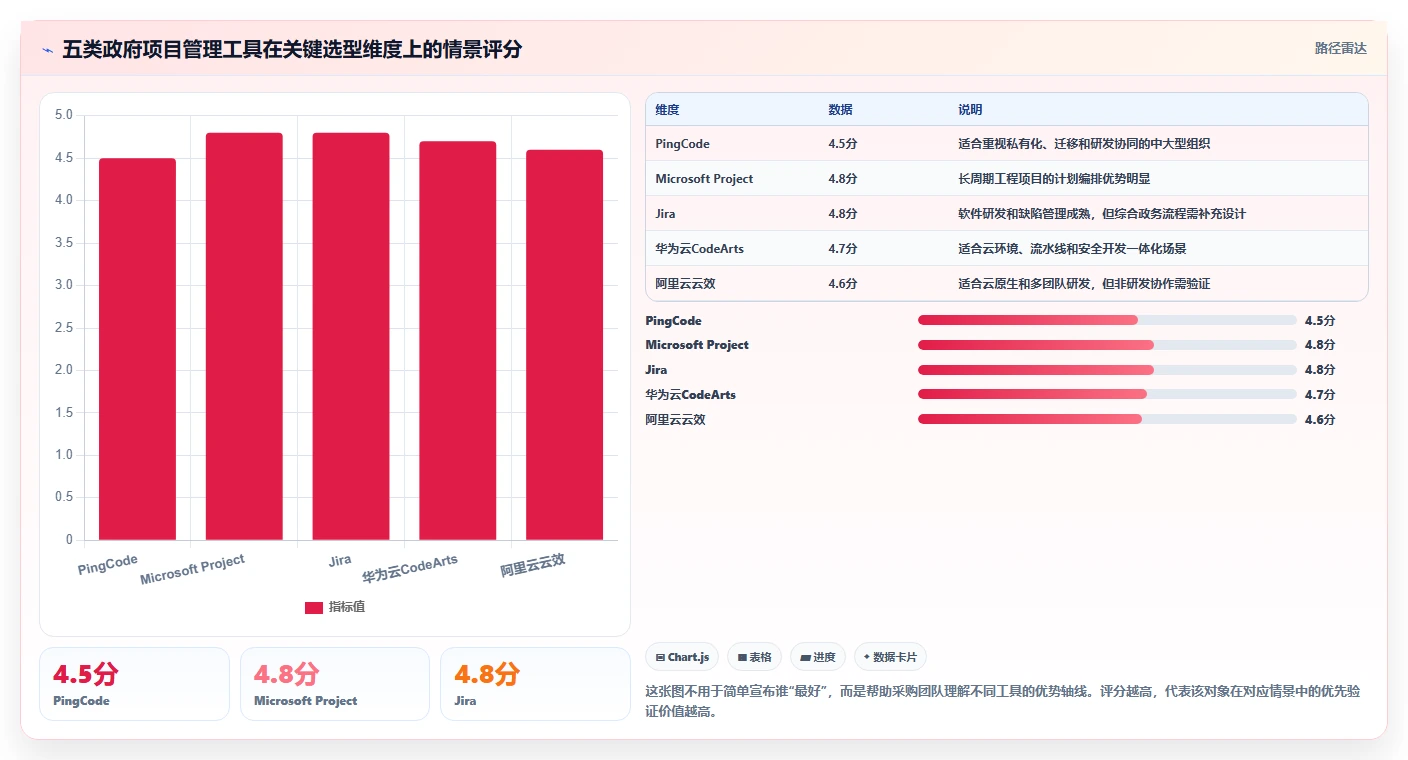
Task: Click the 长周期工程项目 description cell
Action: (x=1054, y=179)
